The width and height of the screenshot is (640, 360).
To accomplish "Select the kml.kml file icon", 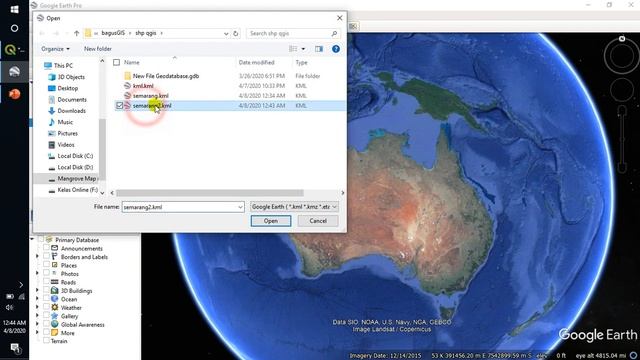I will click(127, 86).
